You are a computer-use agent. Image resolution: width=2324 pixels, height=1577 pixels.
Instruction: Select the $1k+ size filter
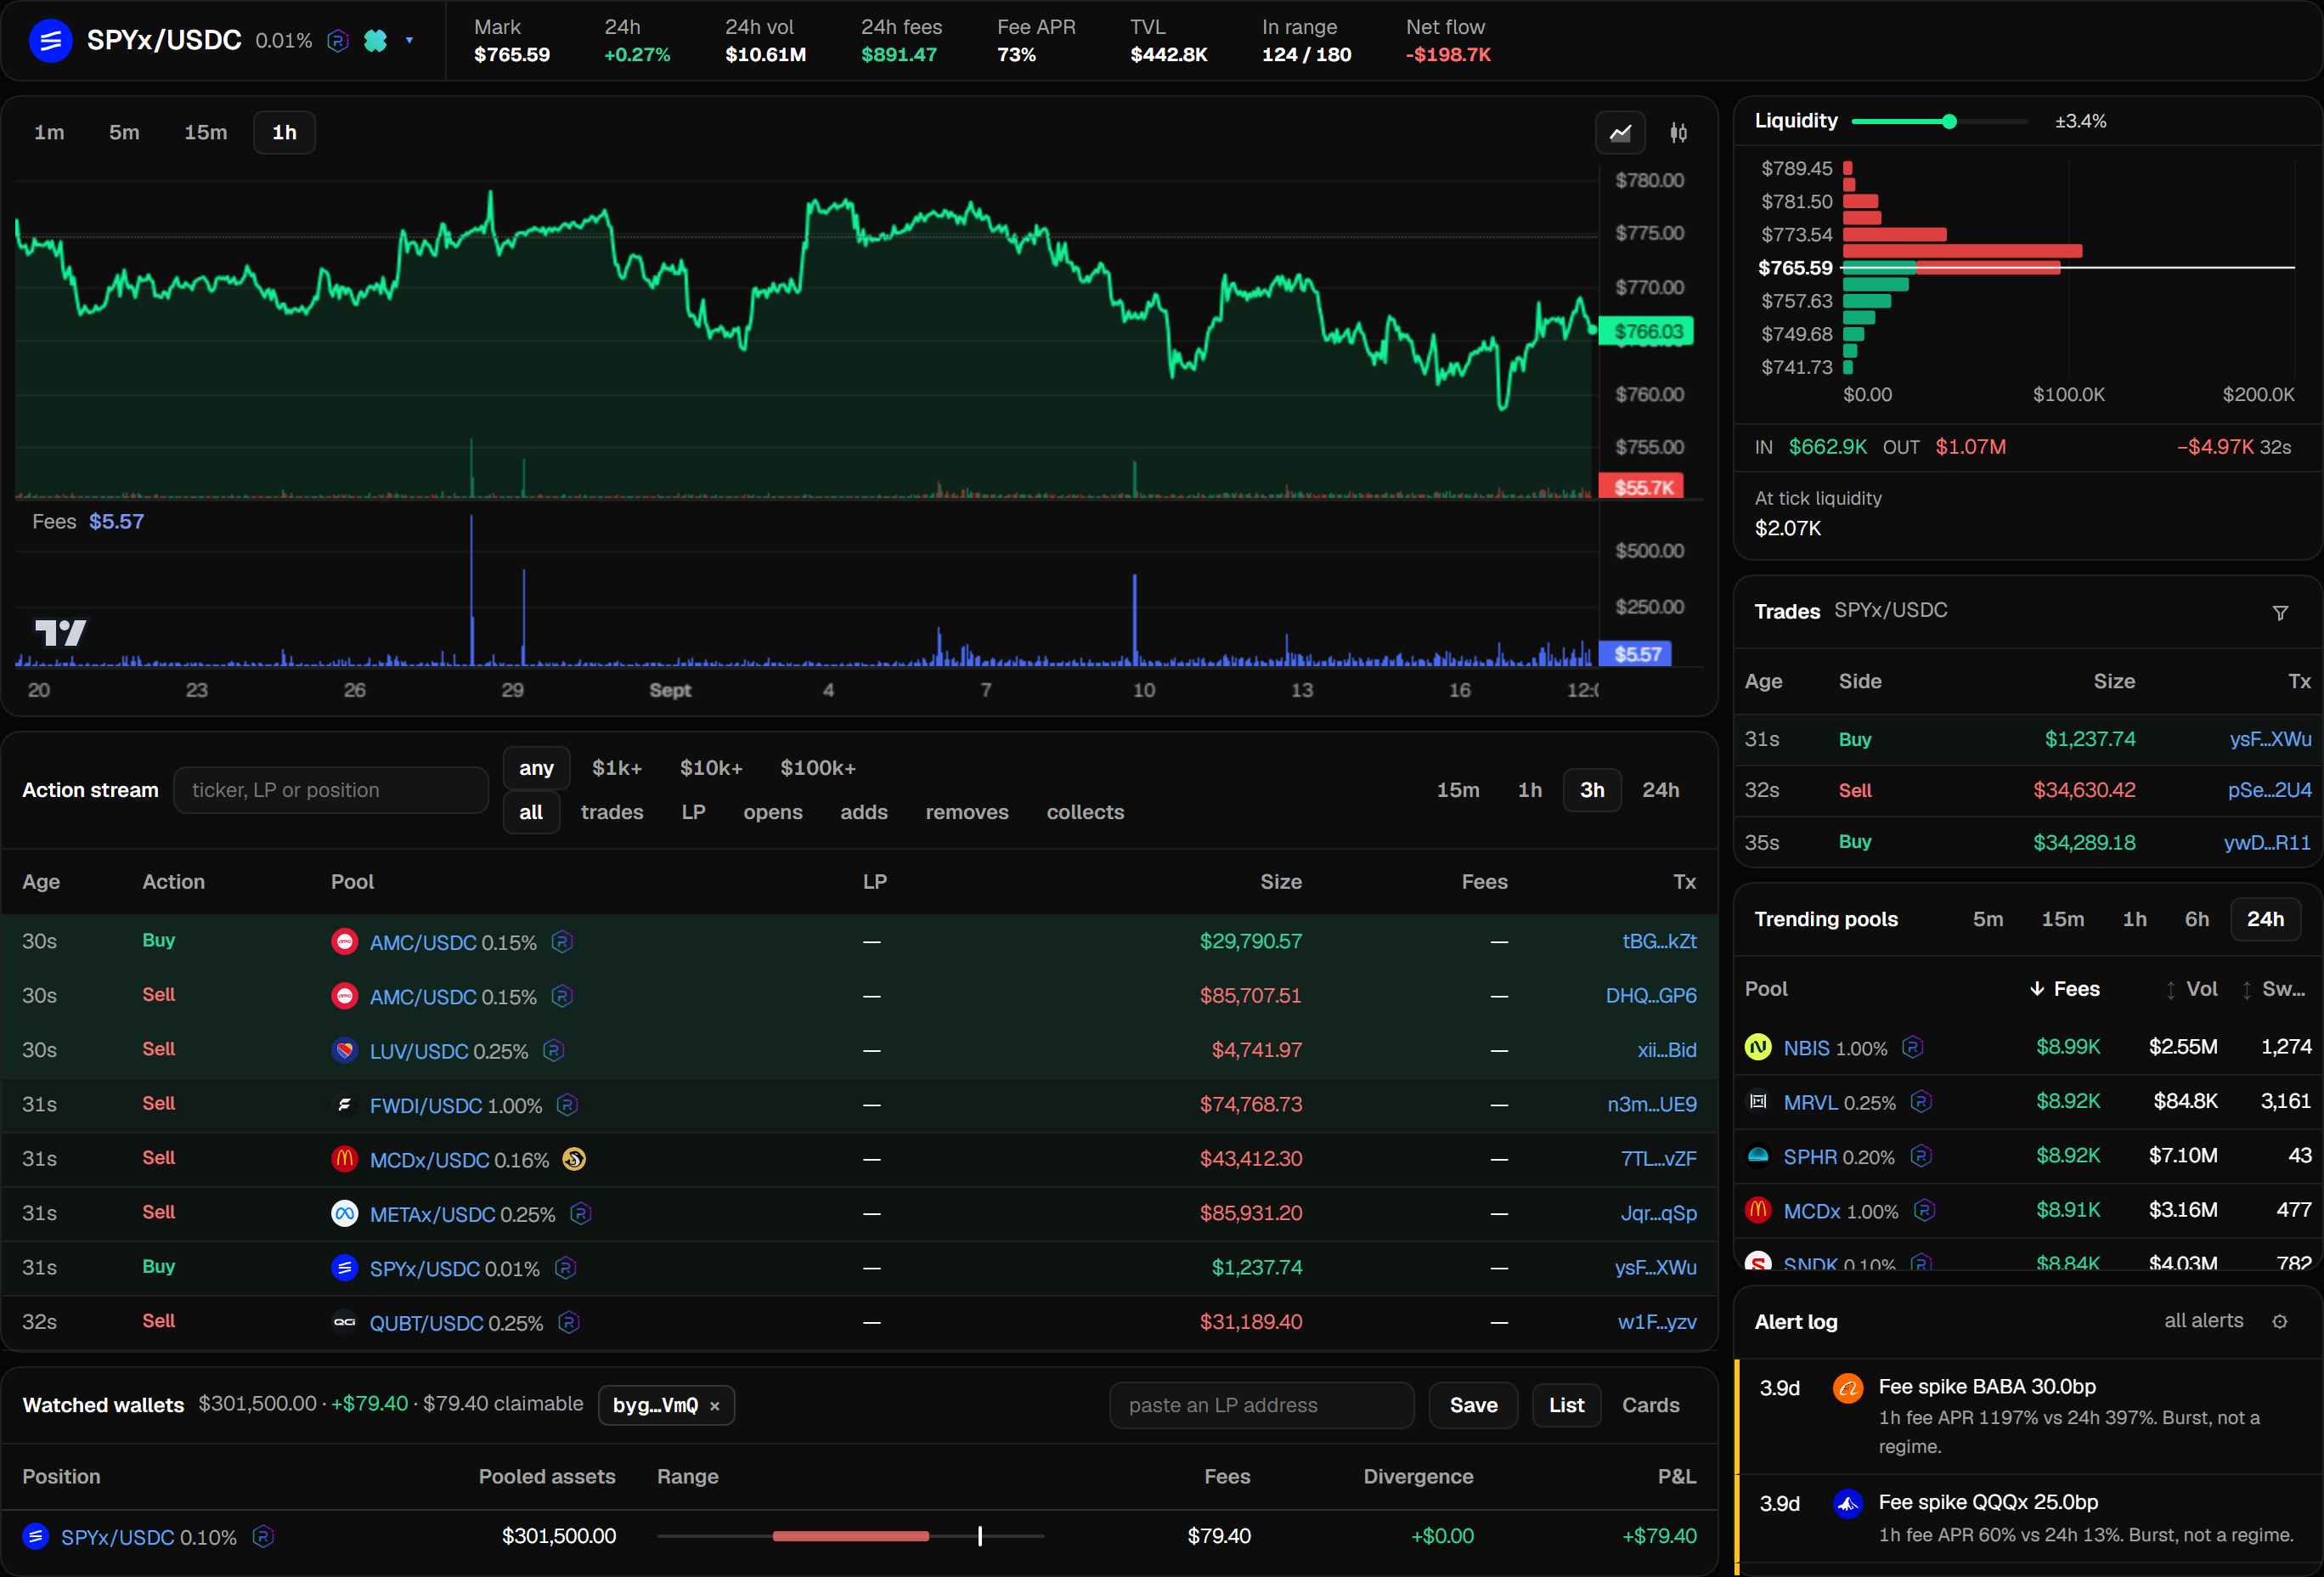[617, 768]
